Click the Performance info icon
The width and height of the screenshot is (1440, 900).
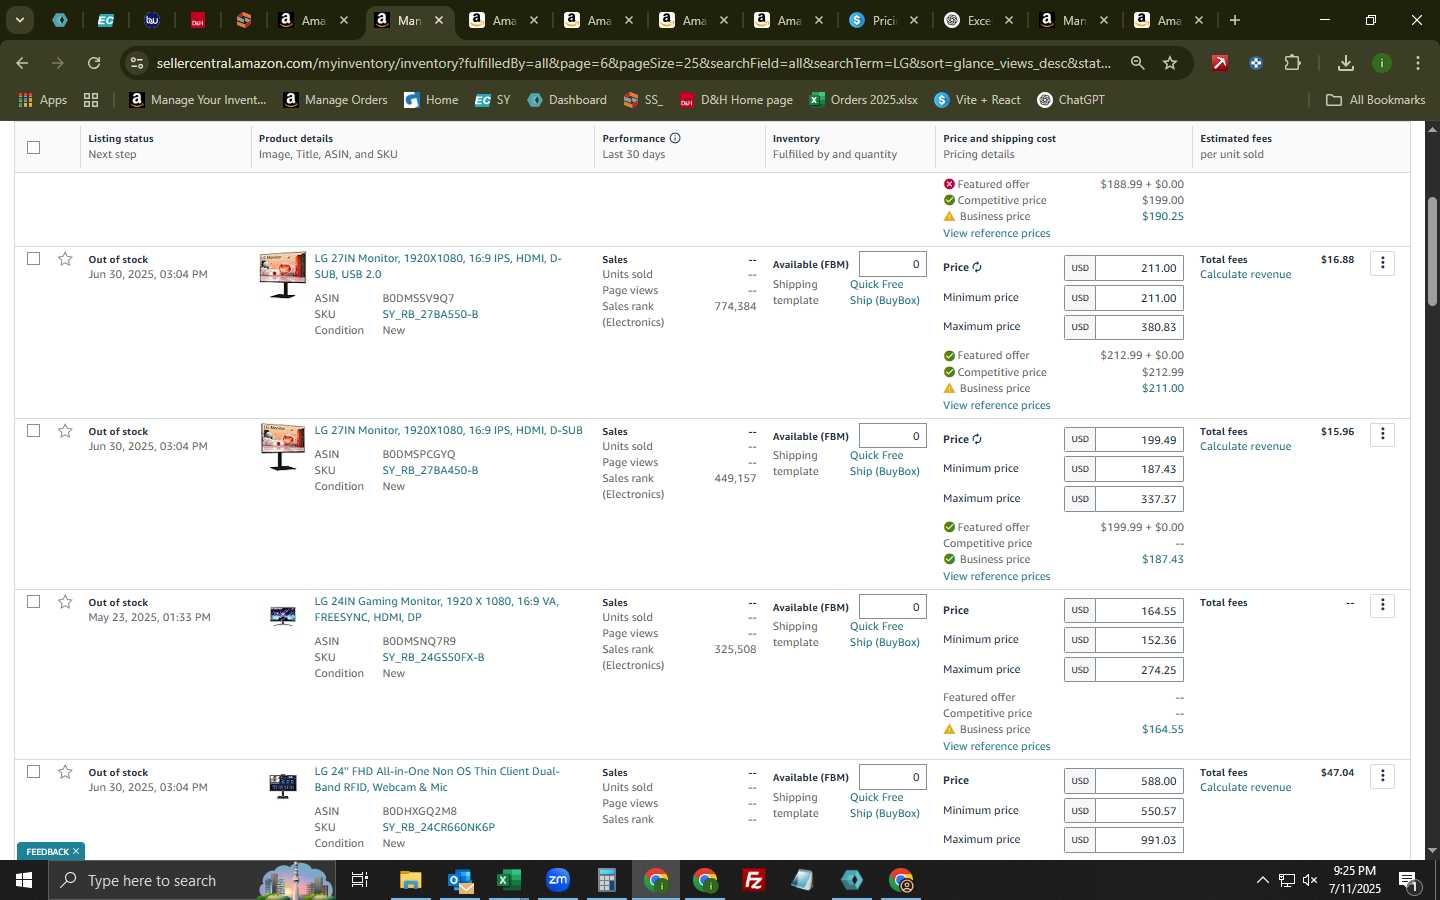pos(675,138)
